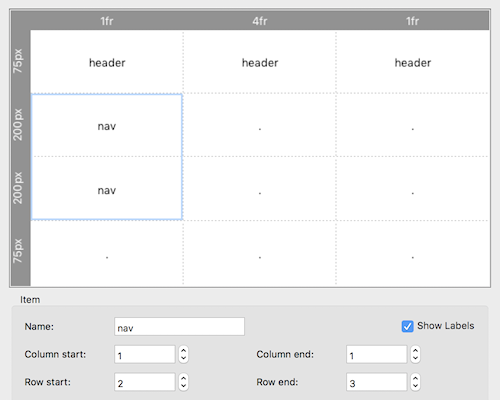Increment the Column start stepper up arrow
Viewport: 500px width, 400px height.
point(183,350)
